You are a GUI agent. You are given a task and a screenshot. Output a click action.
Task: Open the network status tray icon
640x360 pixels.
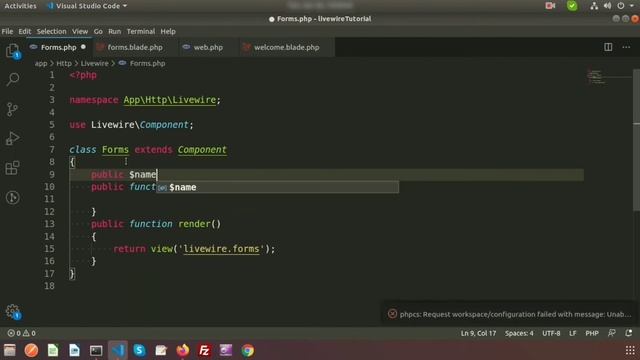click(x=594, y=6)
